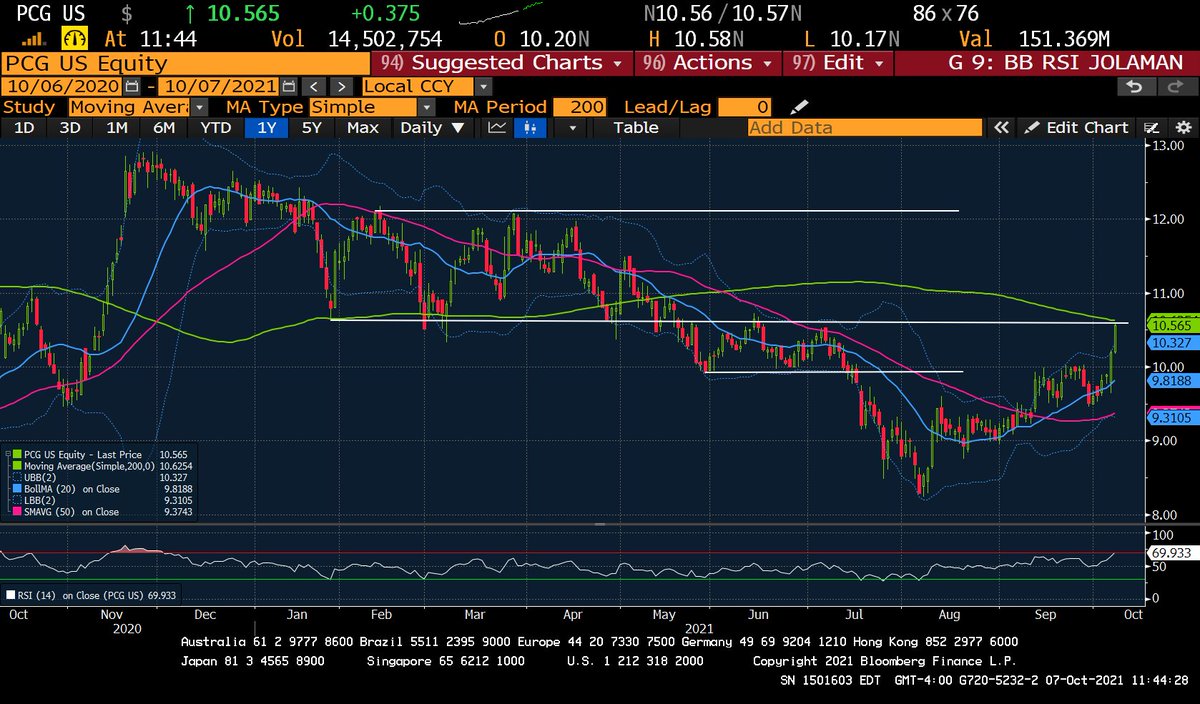The height and width of the screenshot is (704, 1200).
Task: Click the end date field 10/07/2021
Action: [x=217, y=87]
